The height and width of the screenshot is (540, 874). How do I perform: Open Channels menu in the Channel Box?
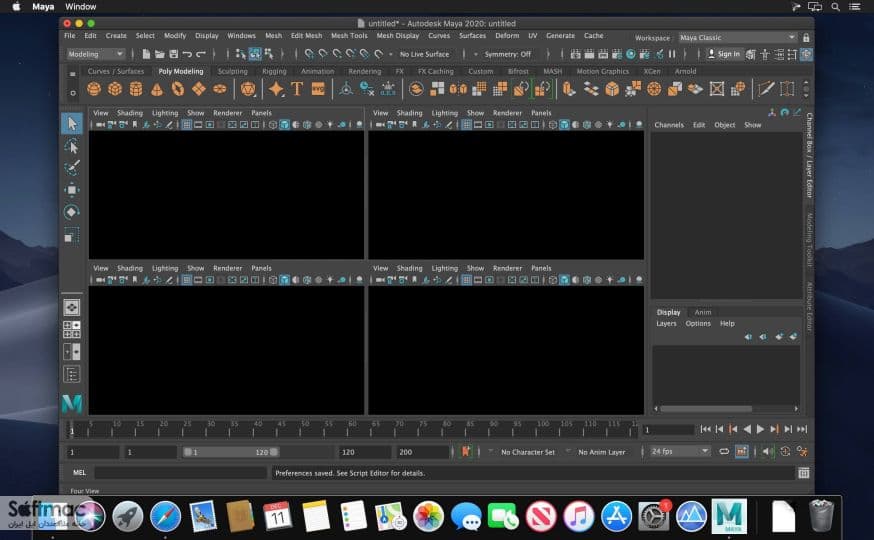[x=669, y=125]
